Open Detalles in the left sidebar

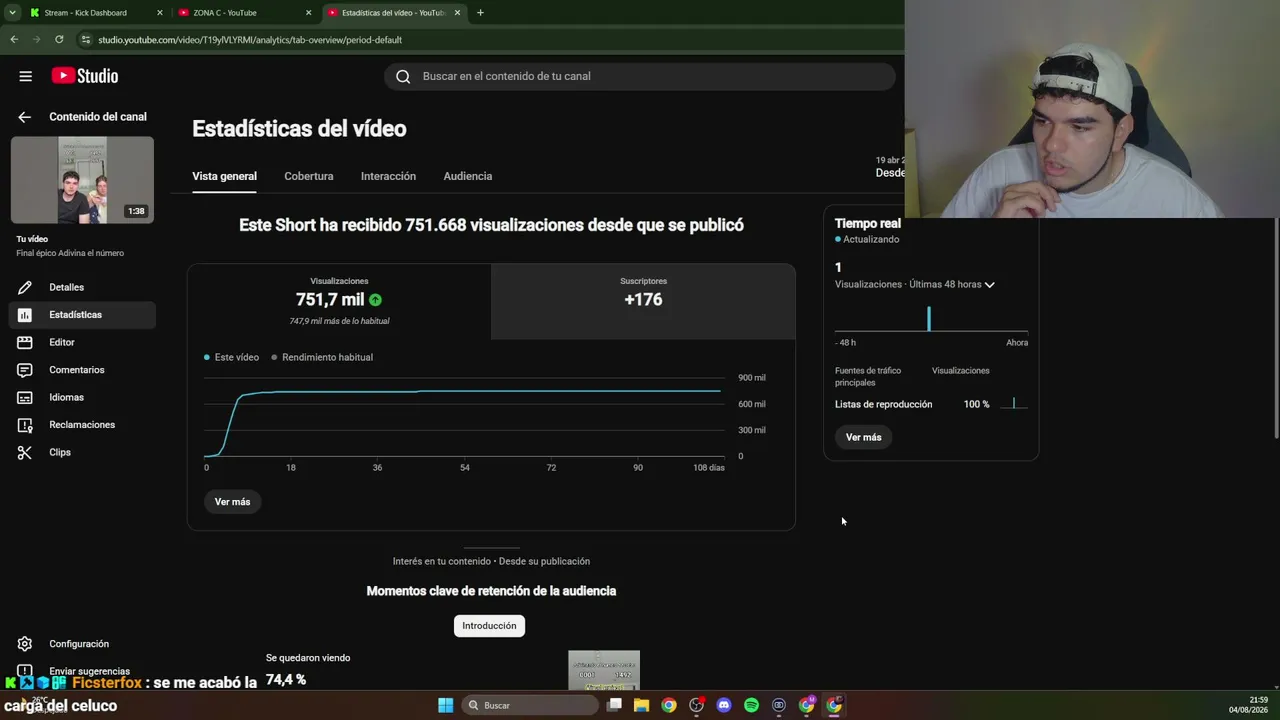pos(82,287)
